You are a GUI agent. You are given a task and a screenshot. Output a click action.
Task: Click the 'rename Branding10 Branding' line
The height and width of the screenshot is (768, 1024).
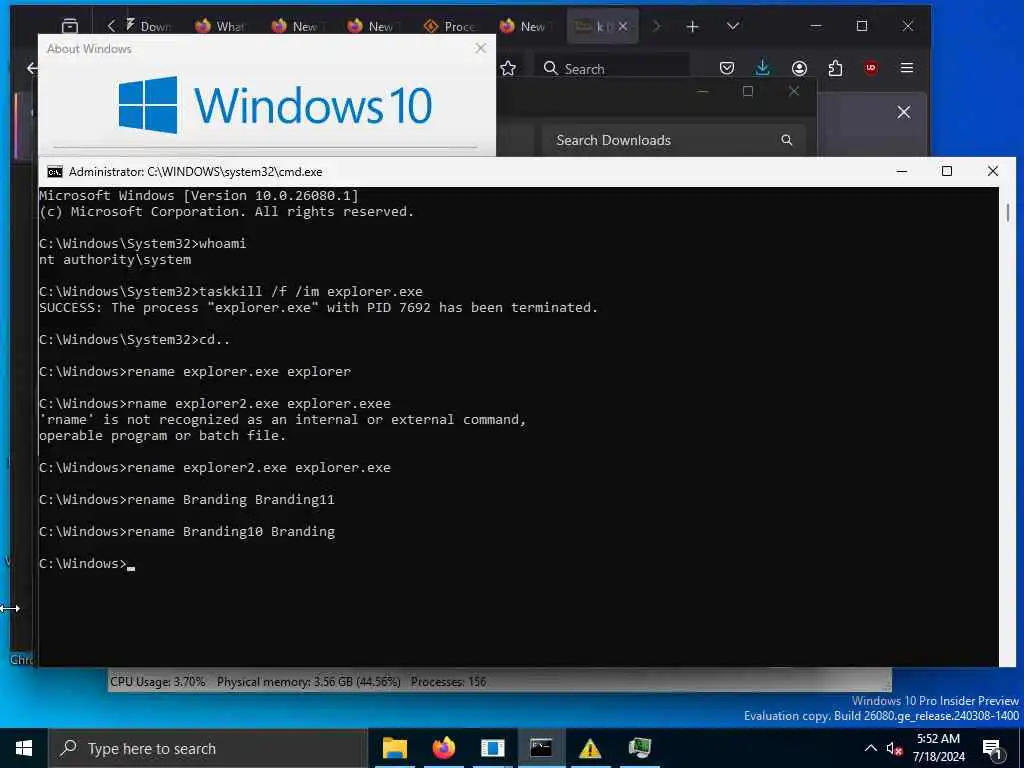point(231,532)
